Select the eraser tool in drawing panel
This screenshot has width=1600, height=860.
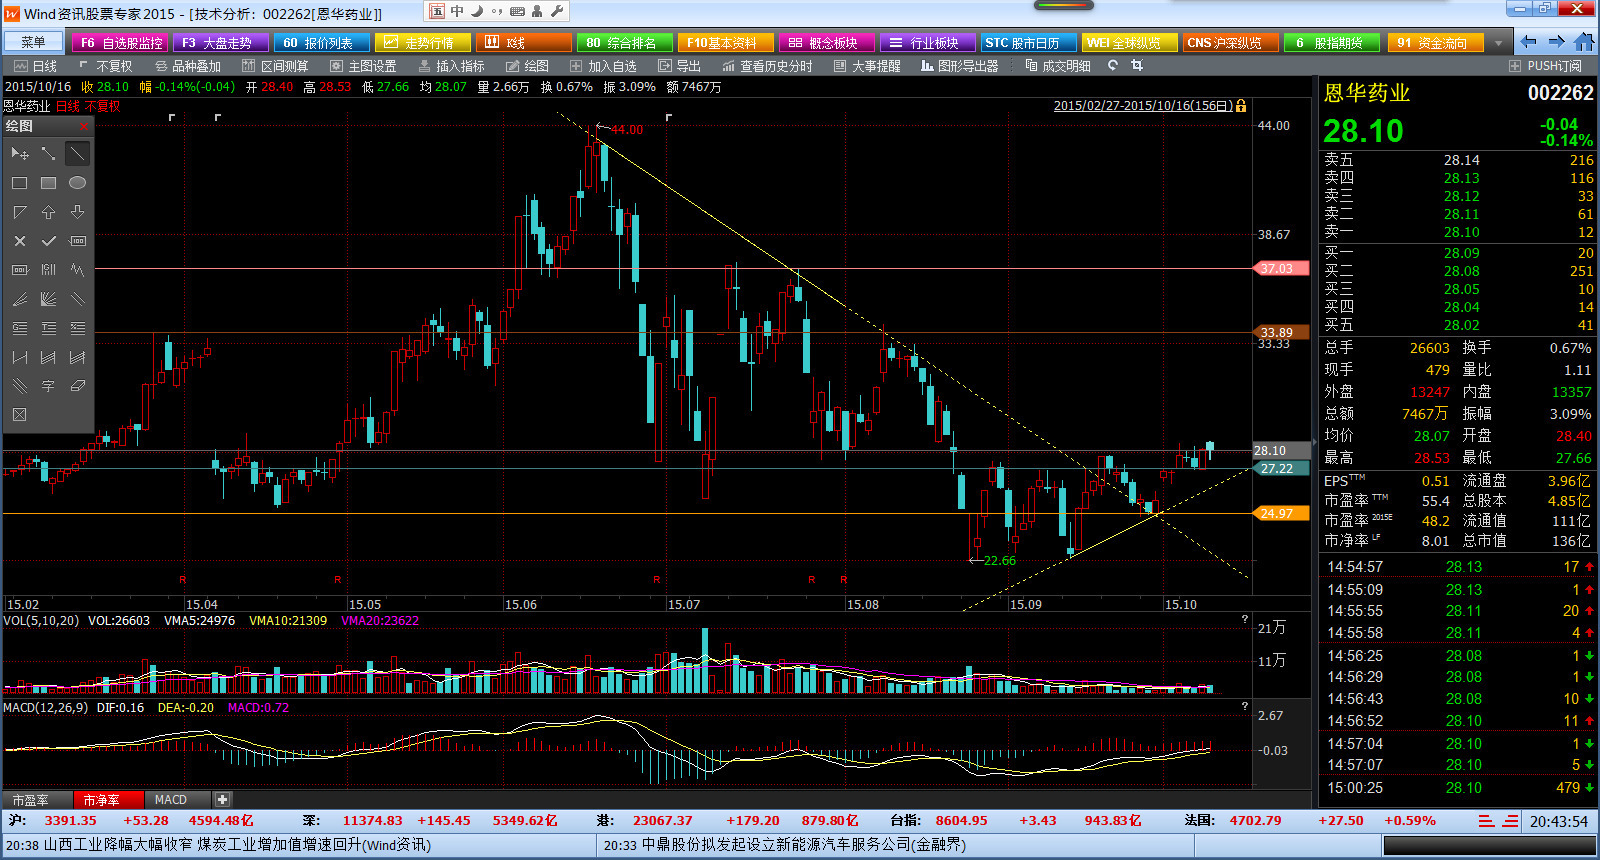coord(77,386)
